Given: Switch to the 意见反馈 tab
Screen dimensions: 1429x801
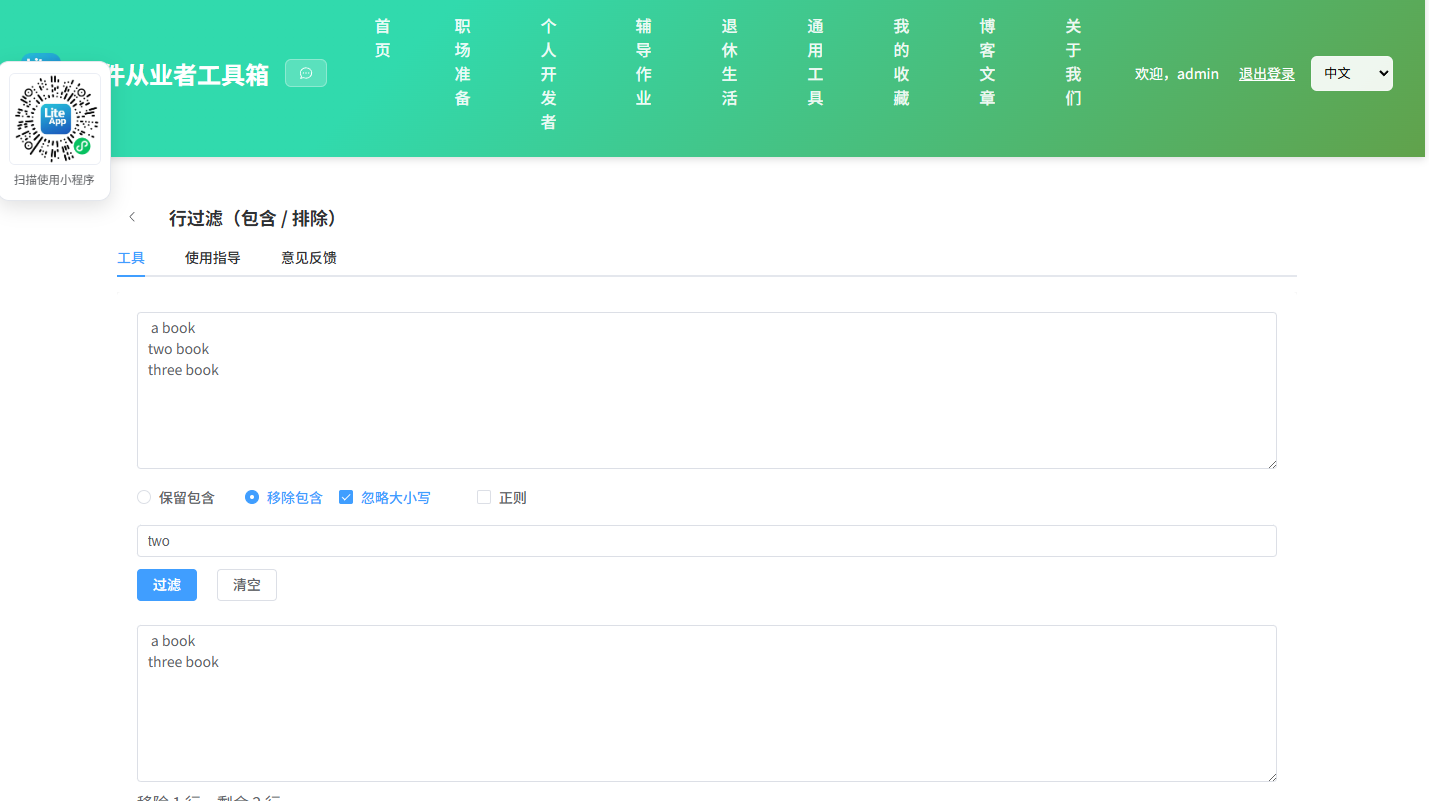Looking at the screenshot, I should coord(309,258).
